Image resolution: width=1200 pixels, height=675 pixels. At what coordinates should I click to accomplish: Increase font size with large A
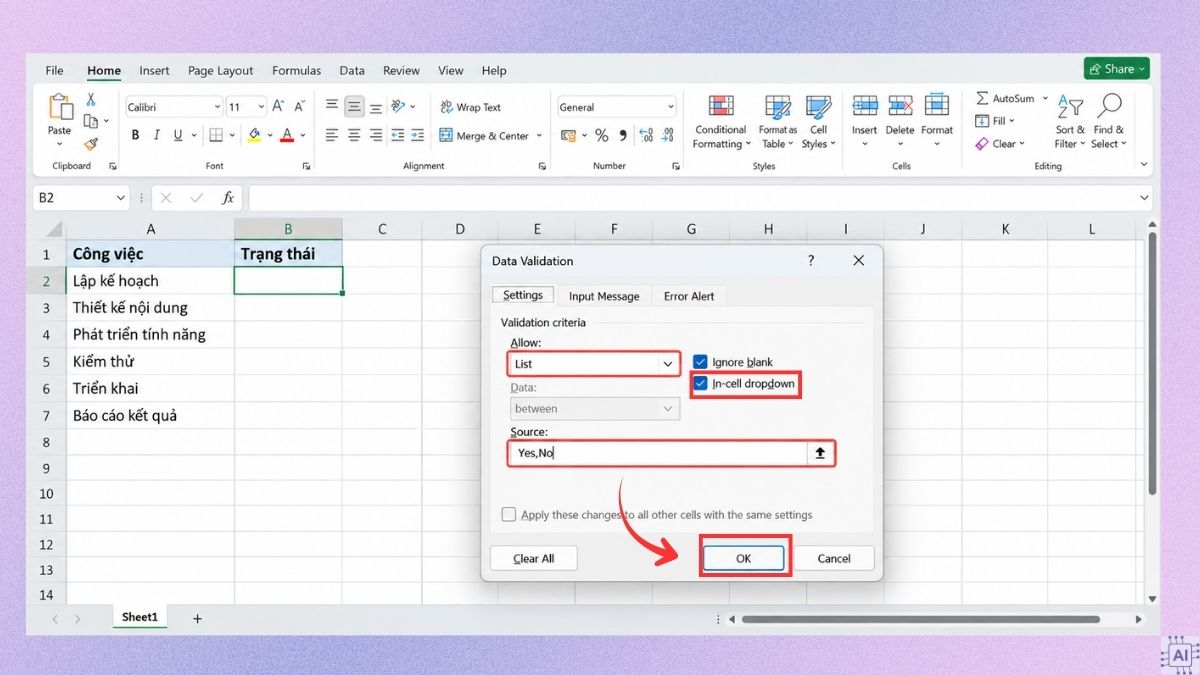(279, 106)
